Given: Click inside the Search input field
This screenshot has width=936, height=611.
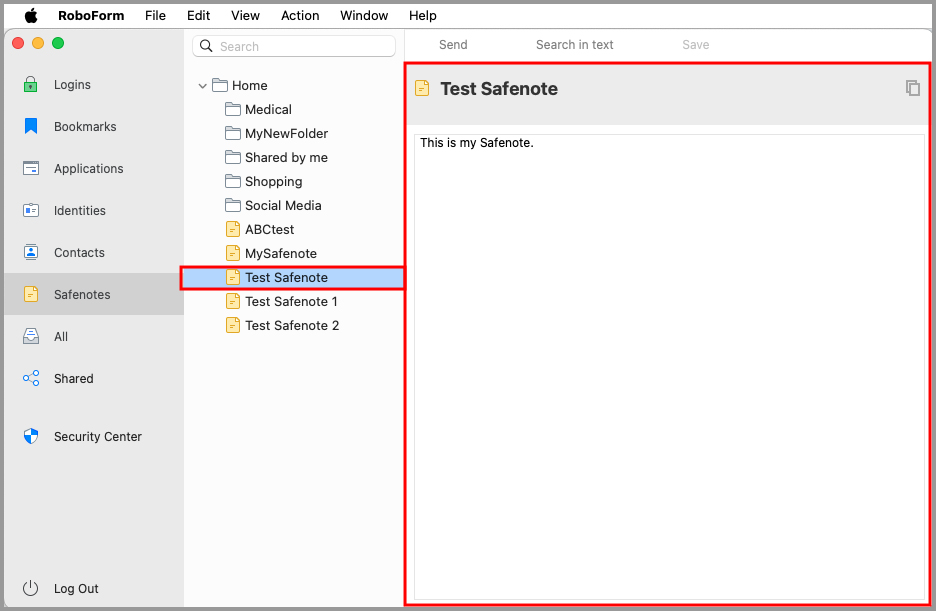Looking at the screenshot, I should (x=294, y=46).
